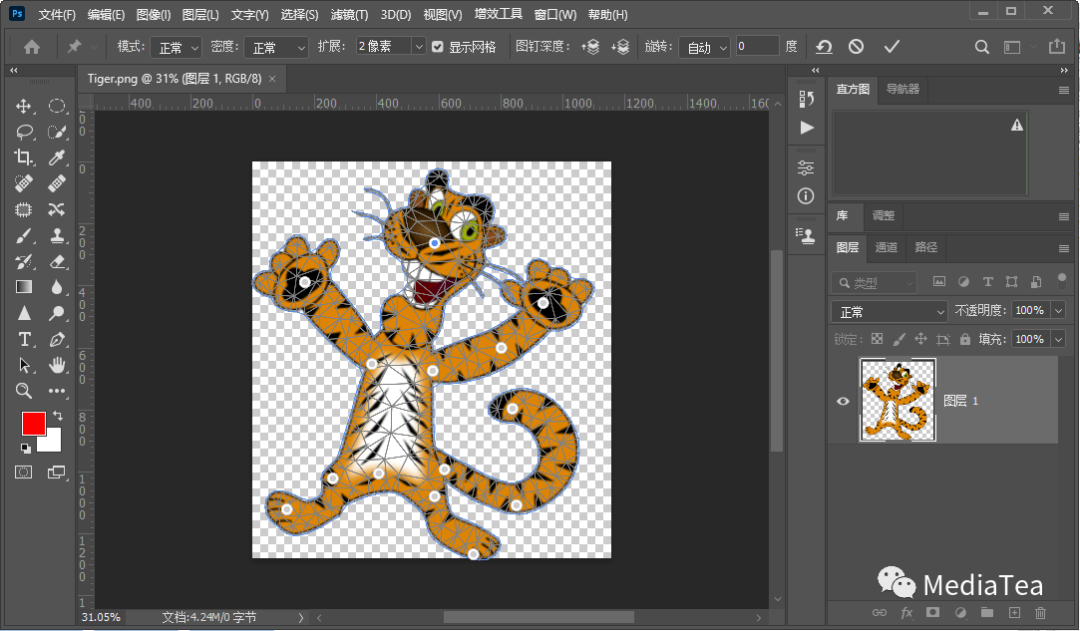Select the Gradient tool
Image resolution: width=1080 pixels, height=631 pixels.
pyautogui.click(x=23, y=287)
